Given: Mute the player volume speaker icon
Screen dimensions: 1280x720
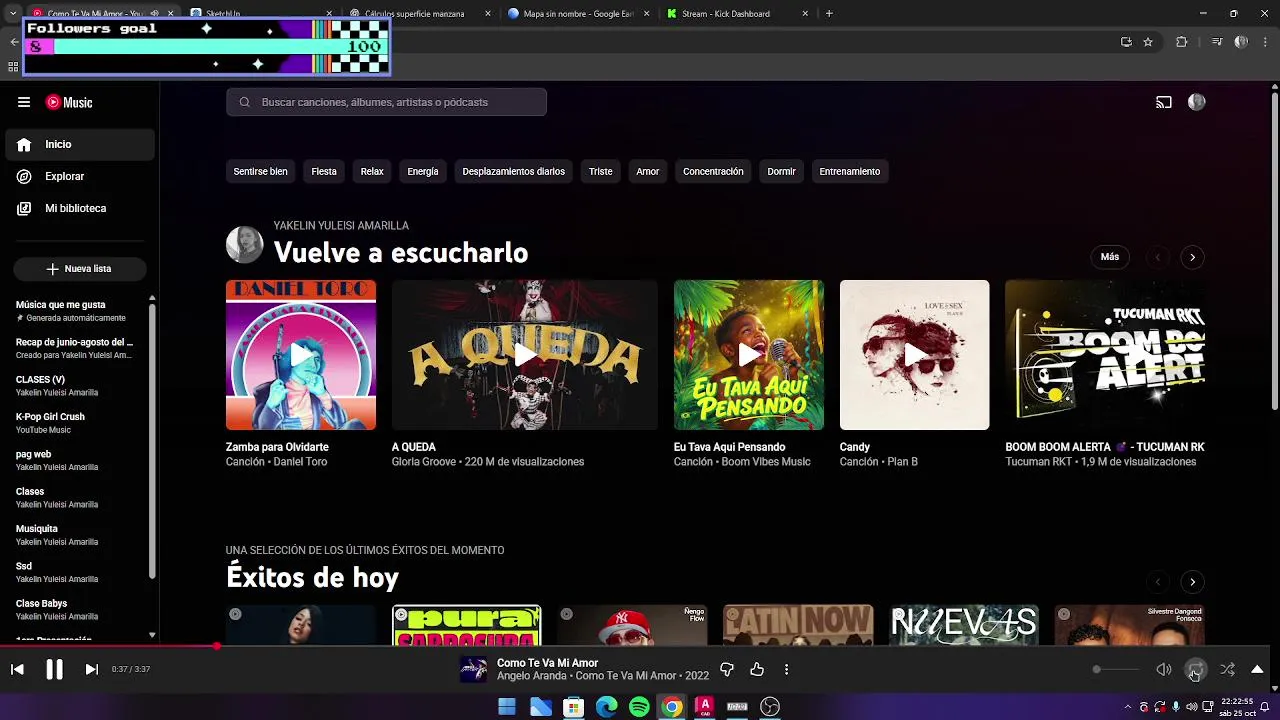Looking at the screenshot, I should [1164, 669].
